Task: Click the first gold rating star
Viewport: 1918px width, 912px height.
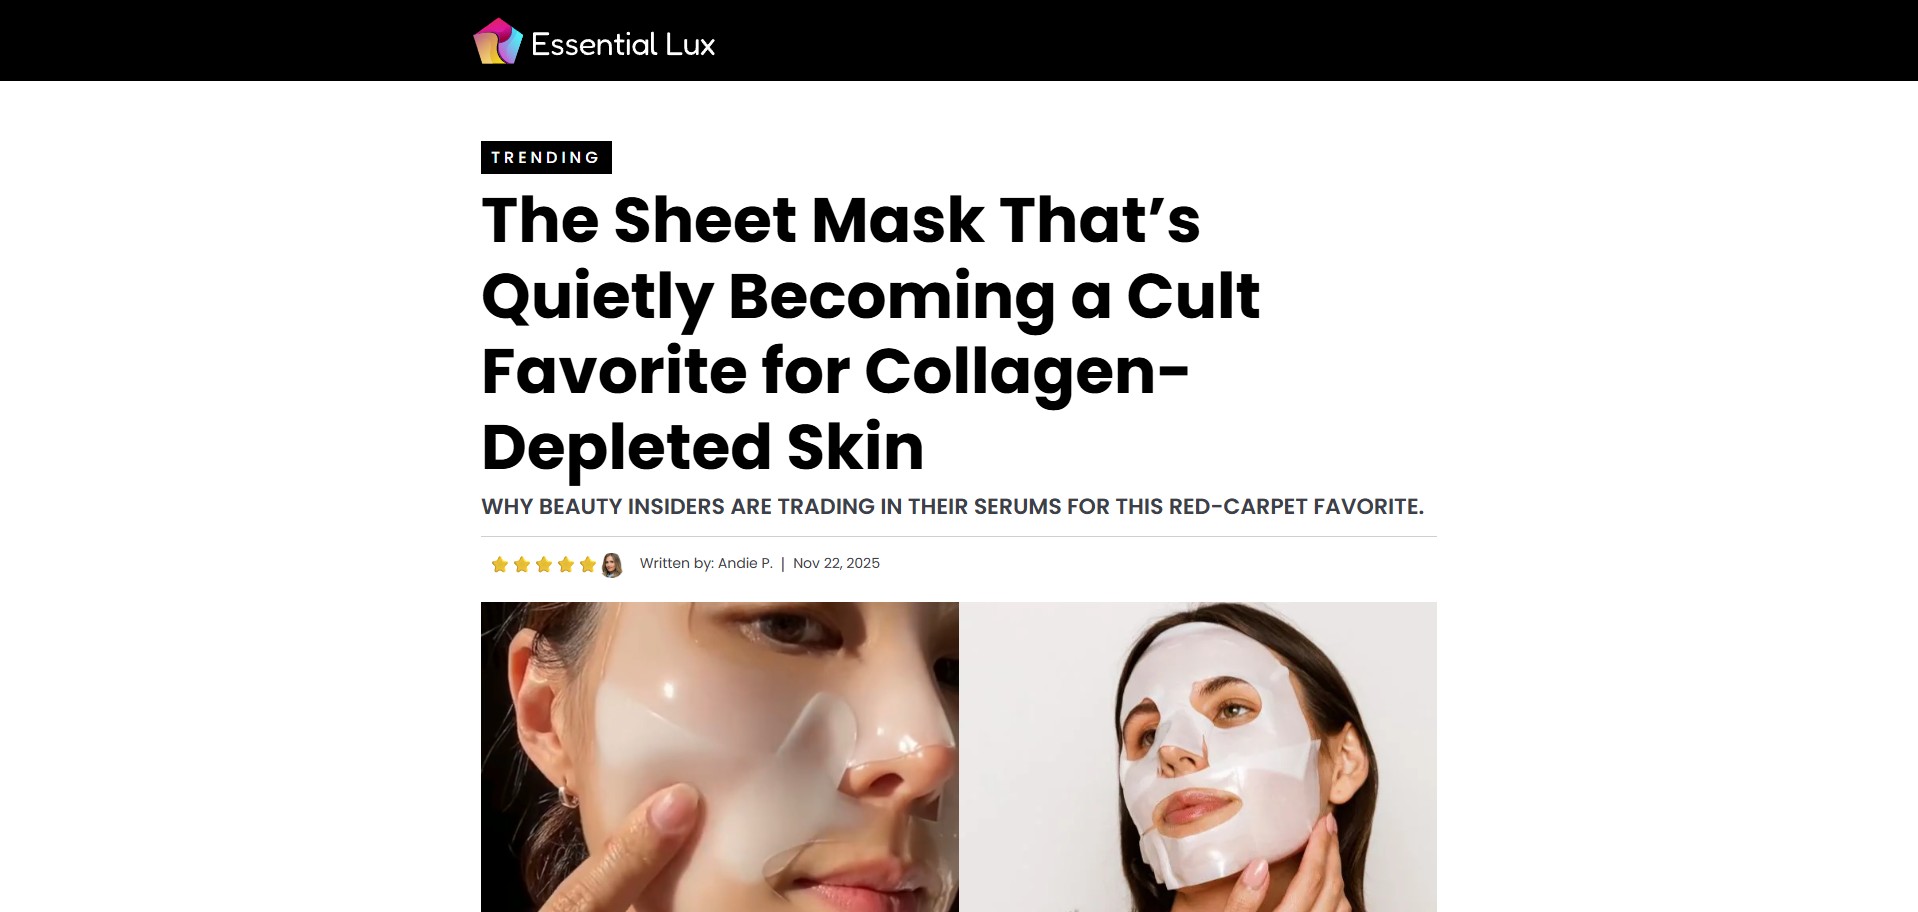Action: coord(500,565)
